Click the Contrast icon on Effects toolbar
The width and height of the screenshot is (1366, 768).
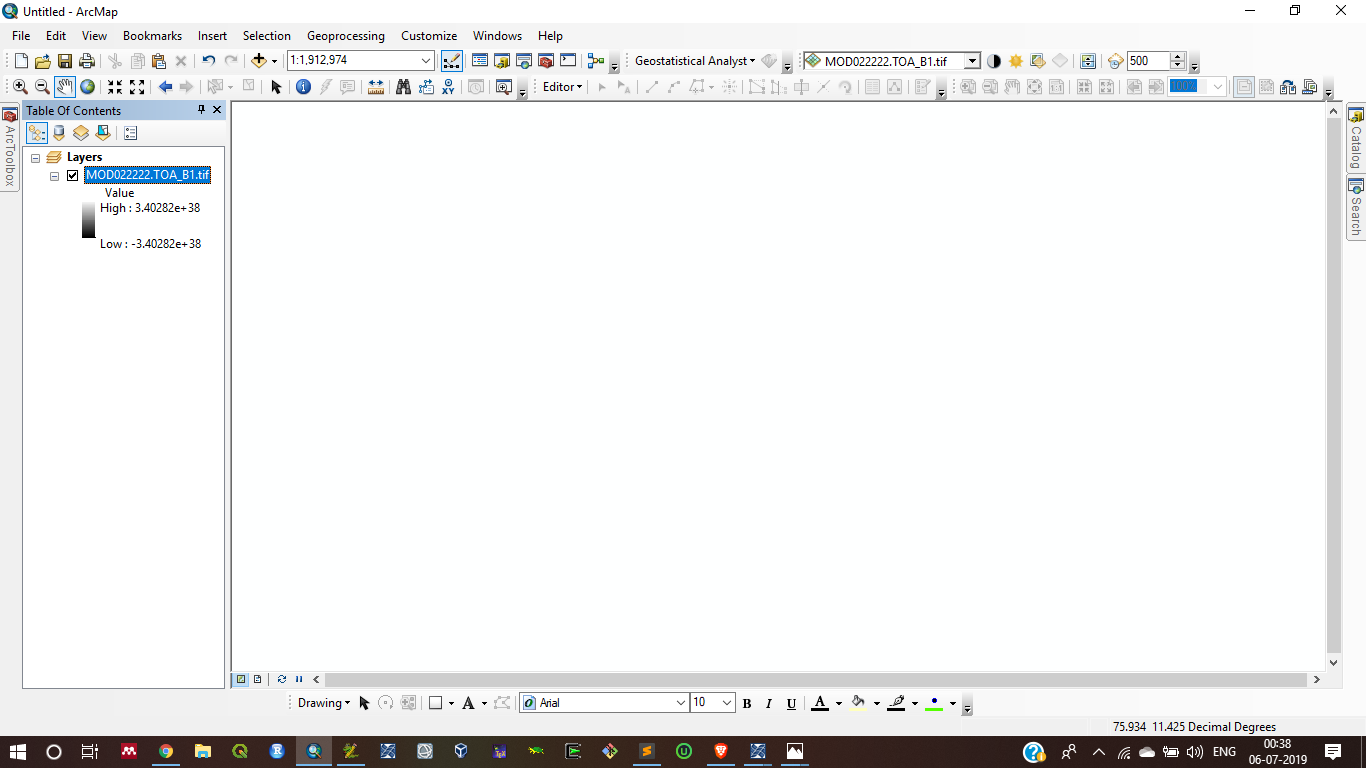(994, 61)
